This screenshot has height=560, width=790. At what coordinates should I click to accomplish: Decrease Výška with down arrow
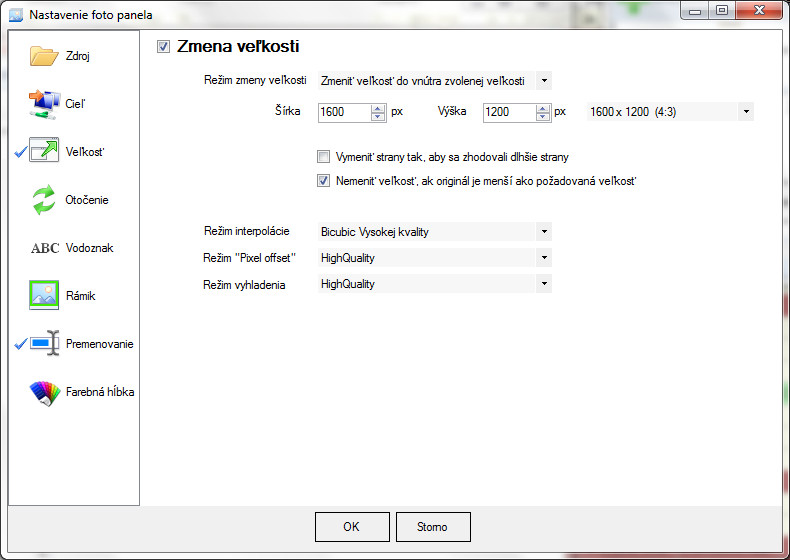(543, 116)
